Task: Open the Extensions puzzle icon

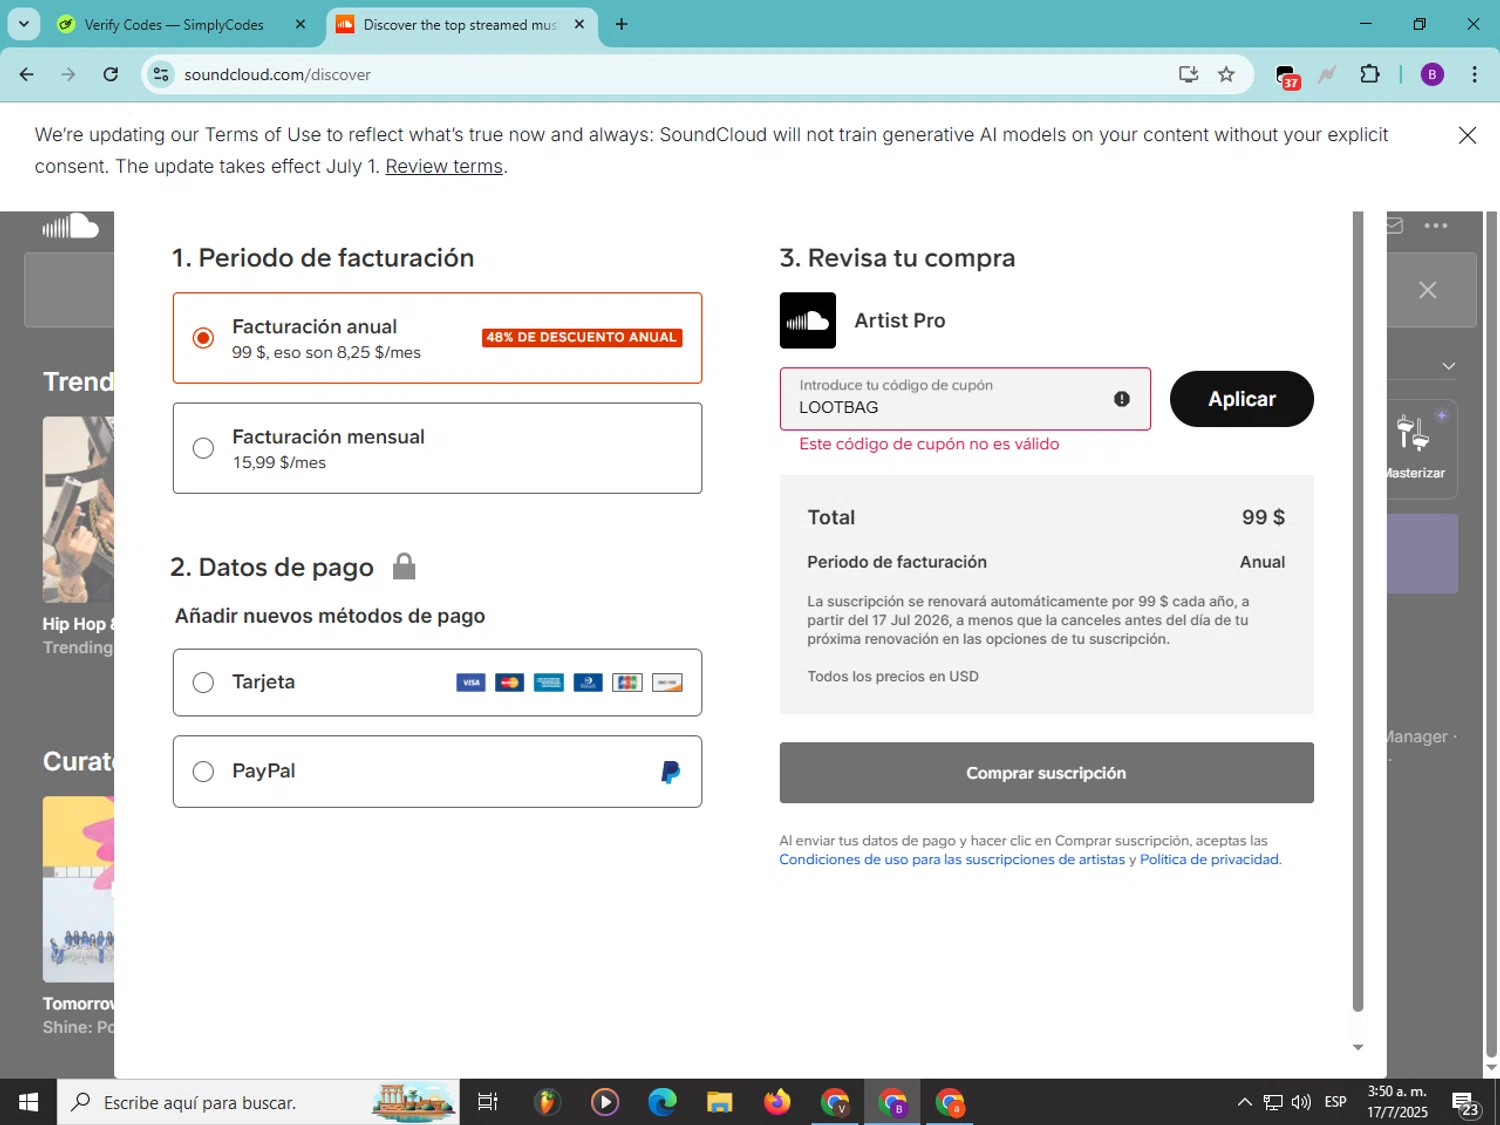Action: pyautogui.click(x=1370, y=74)
